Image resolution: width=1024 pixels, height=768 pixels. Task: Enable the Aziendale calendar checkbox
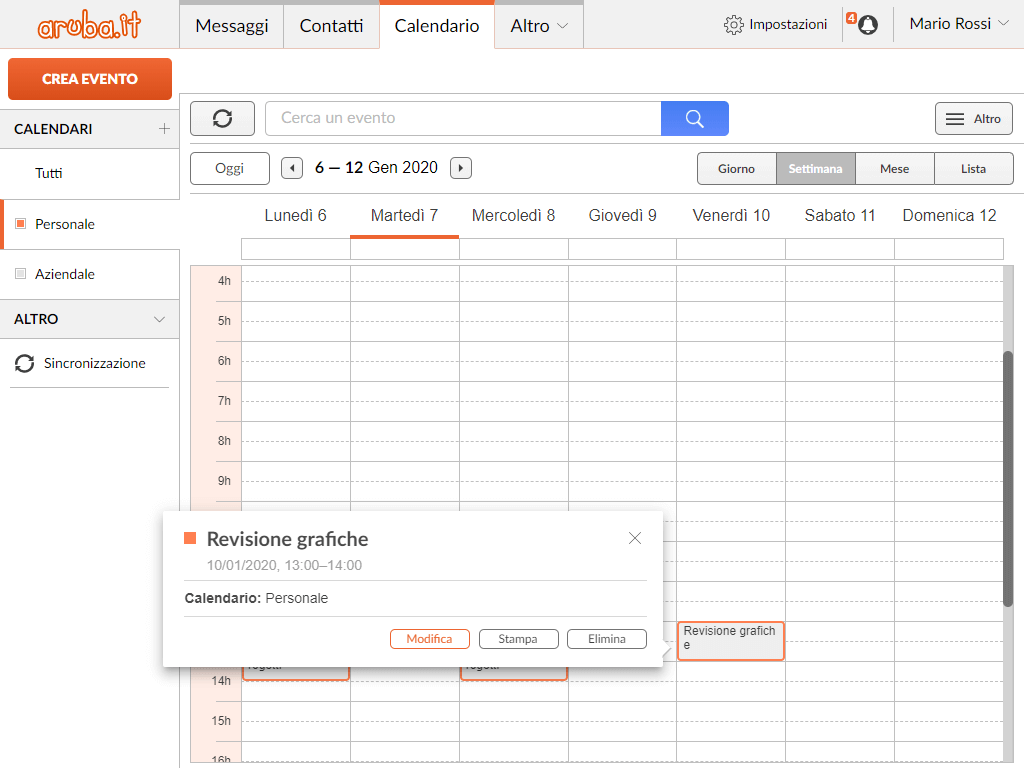(x=21, y=274)
